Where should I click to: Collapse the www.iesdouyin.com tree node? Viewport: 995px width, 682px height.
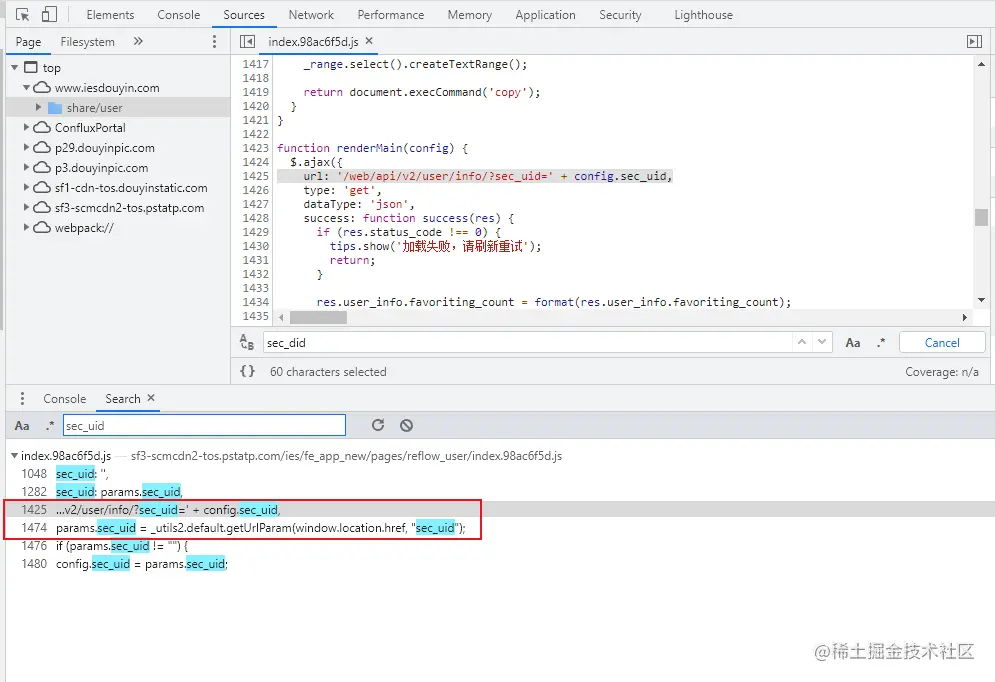(x=26, y=88)
